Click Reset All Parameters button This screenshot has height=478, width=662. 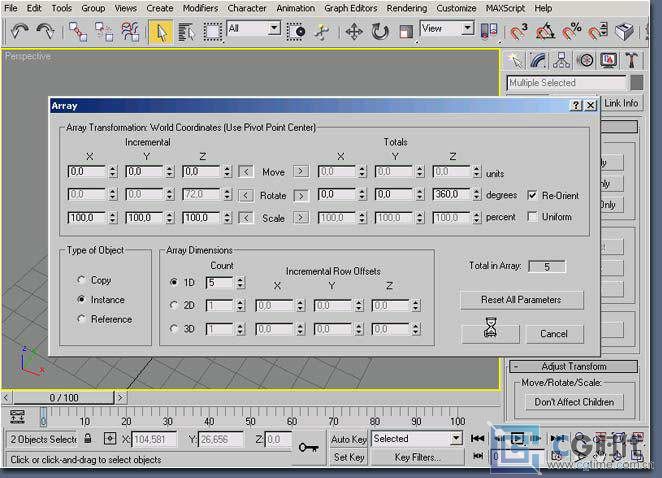coord(521,299)
